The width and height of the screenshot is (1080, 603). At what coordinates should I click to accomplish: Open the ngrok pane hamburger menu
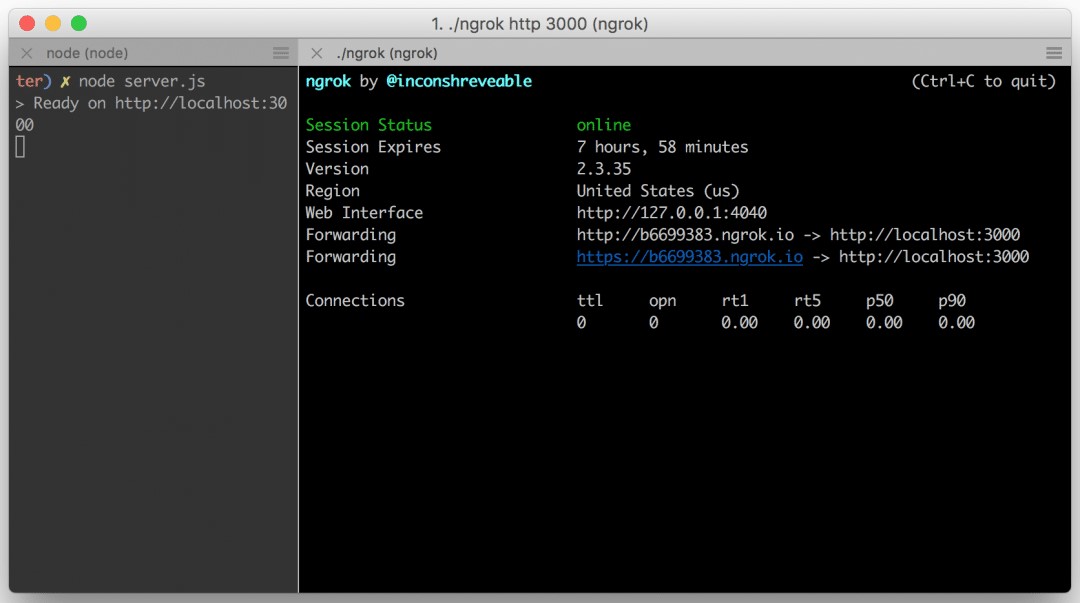pyautogui.click(x=1053, y=53)
